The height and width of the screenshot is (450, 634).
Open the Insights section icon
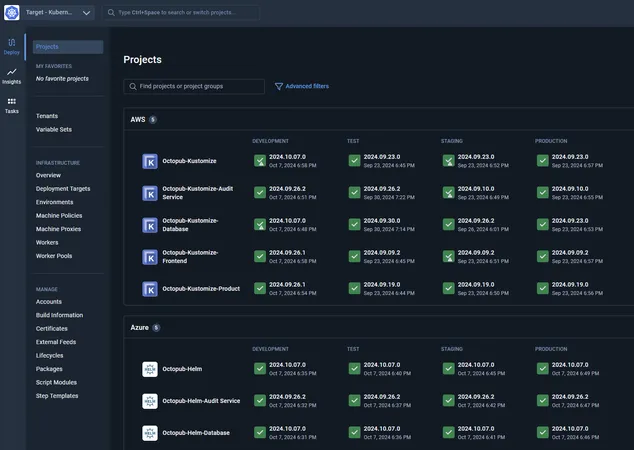(12, 76)
